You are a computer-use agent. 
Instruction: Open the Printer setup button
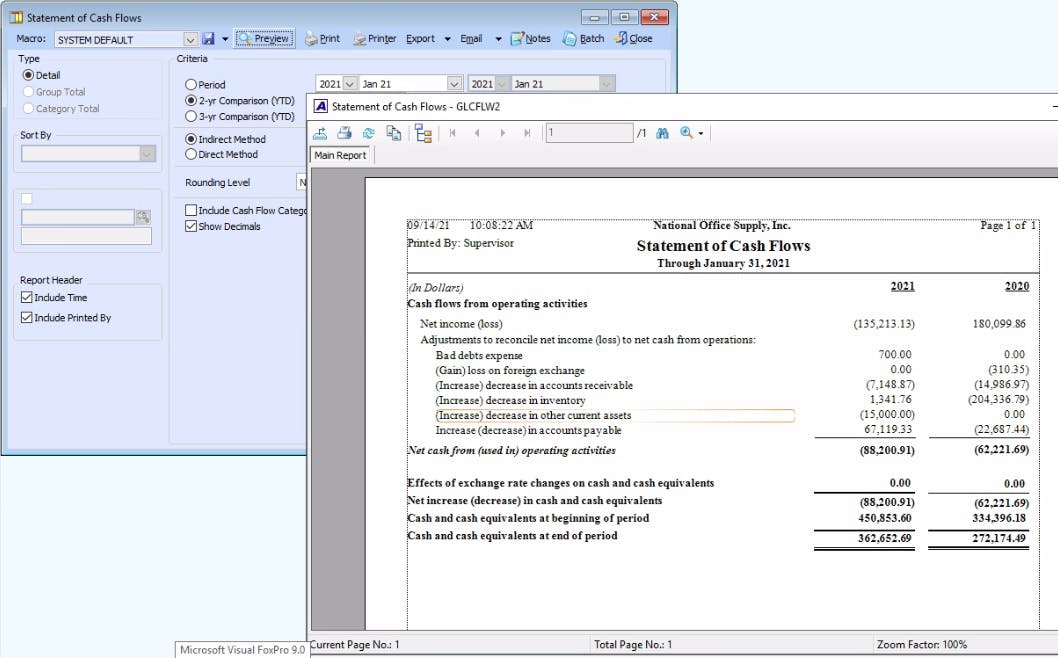point(374,38)
